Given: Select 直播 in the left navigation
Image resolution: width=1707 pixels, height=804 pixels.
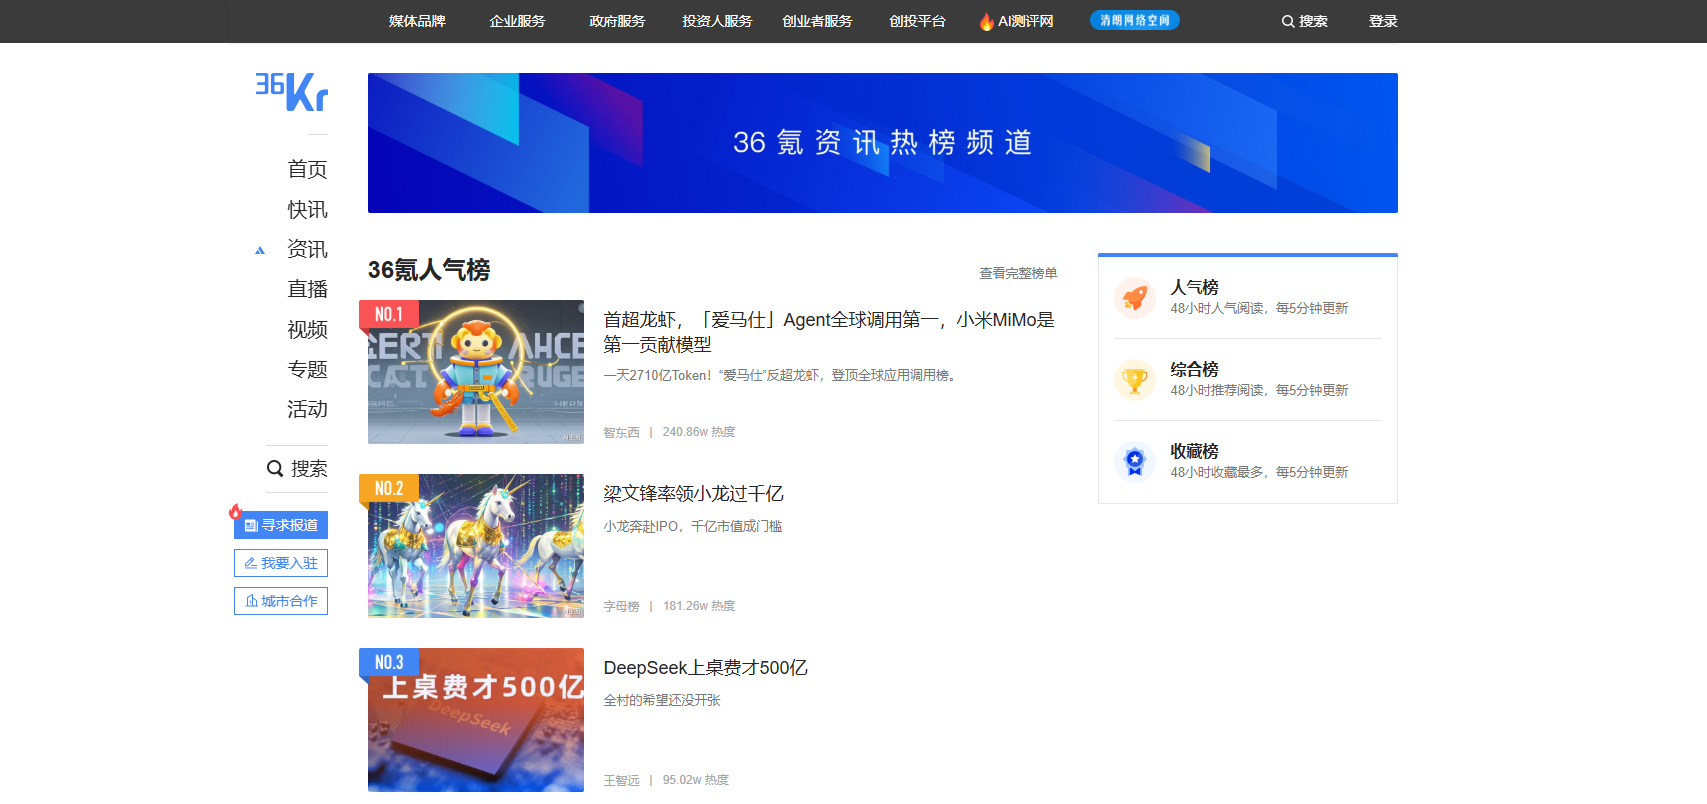Looking at the screenshot, I should coord(307,289).
